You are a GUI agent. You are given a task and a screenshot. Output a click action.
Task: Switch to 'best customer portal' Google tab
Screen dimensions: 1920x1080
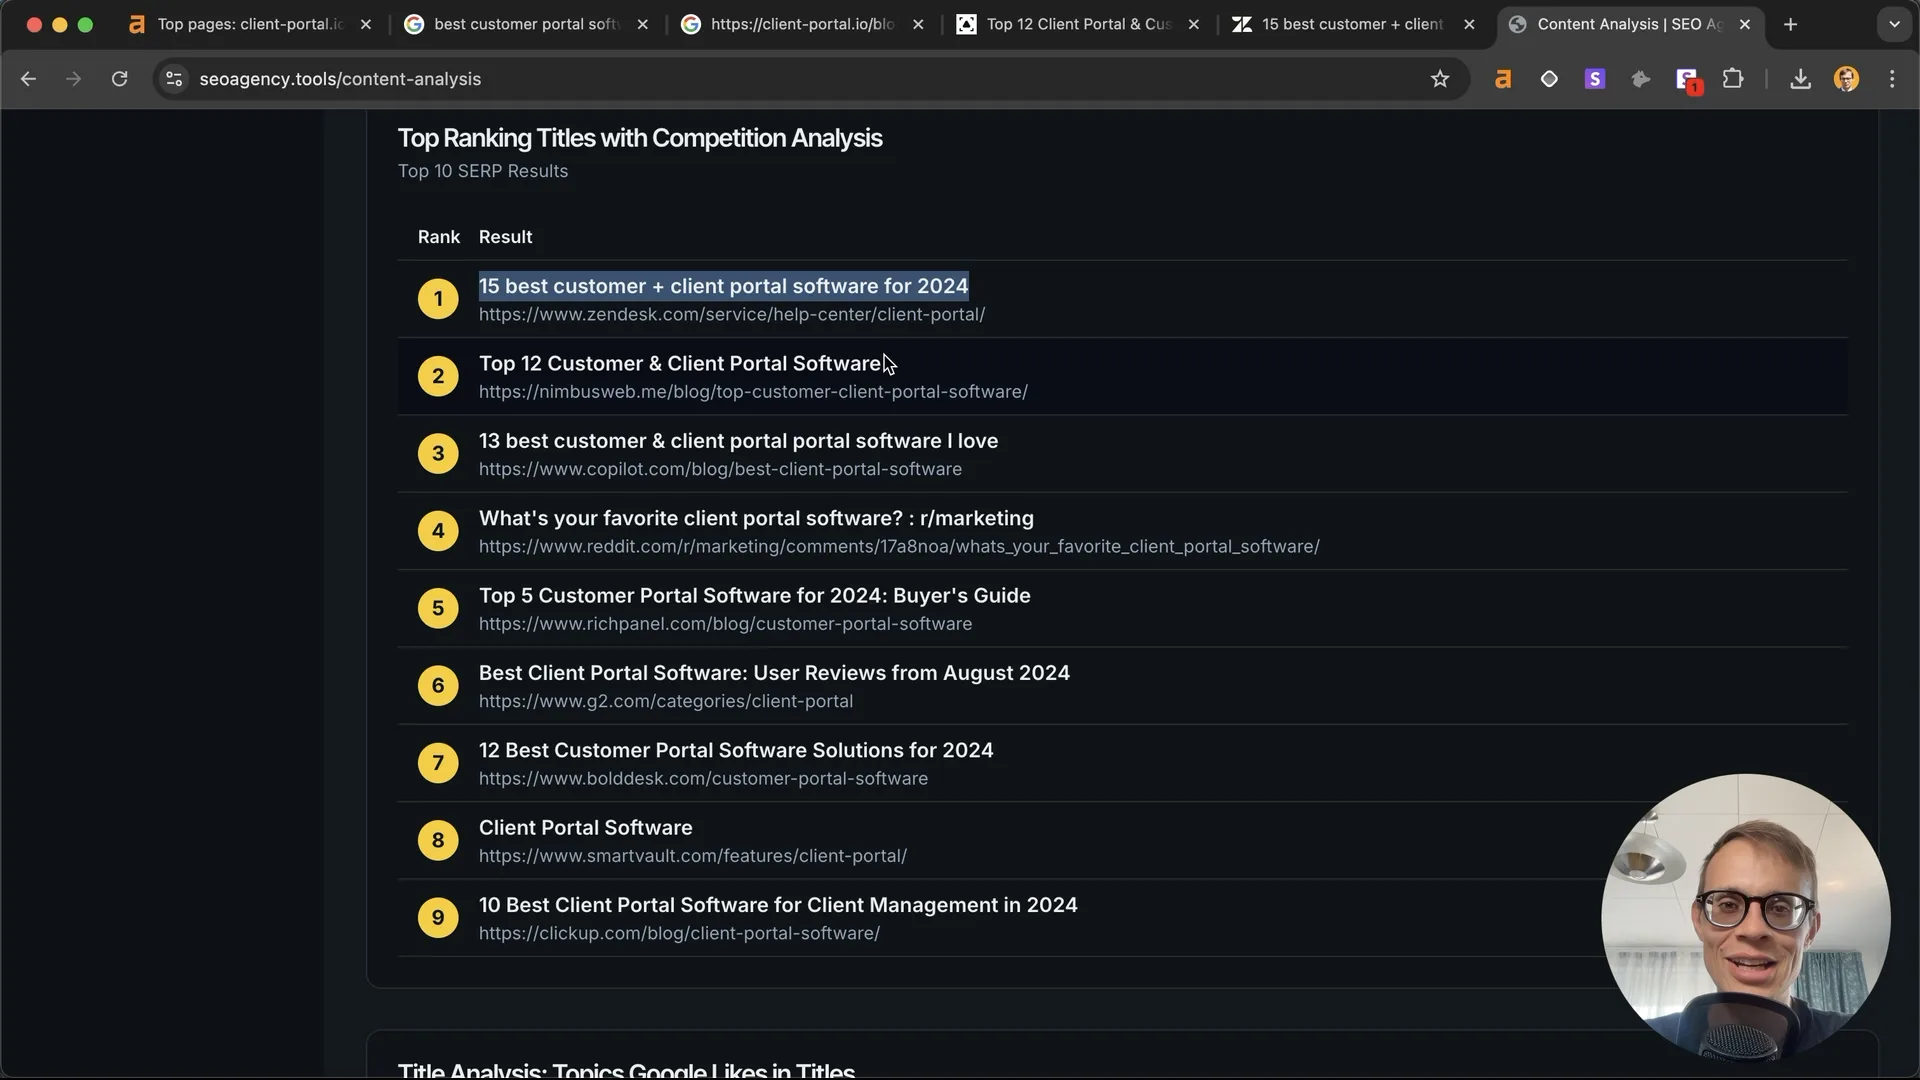coord(526,24)
